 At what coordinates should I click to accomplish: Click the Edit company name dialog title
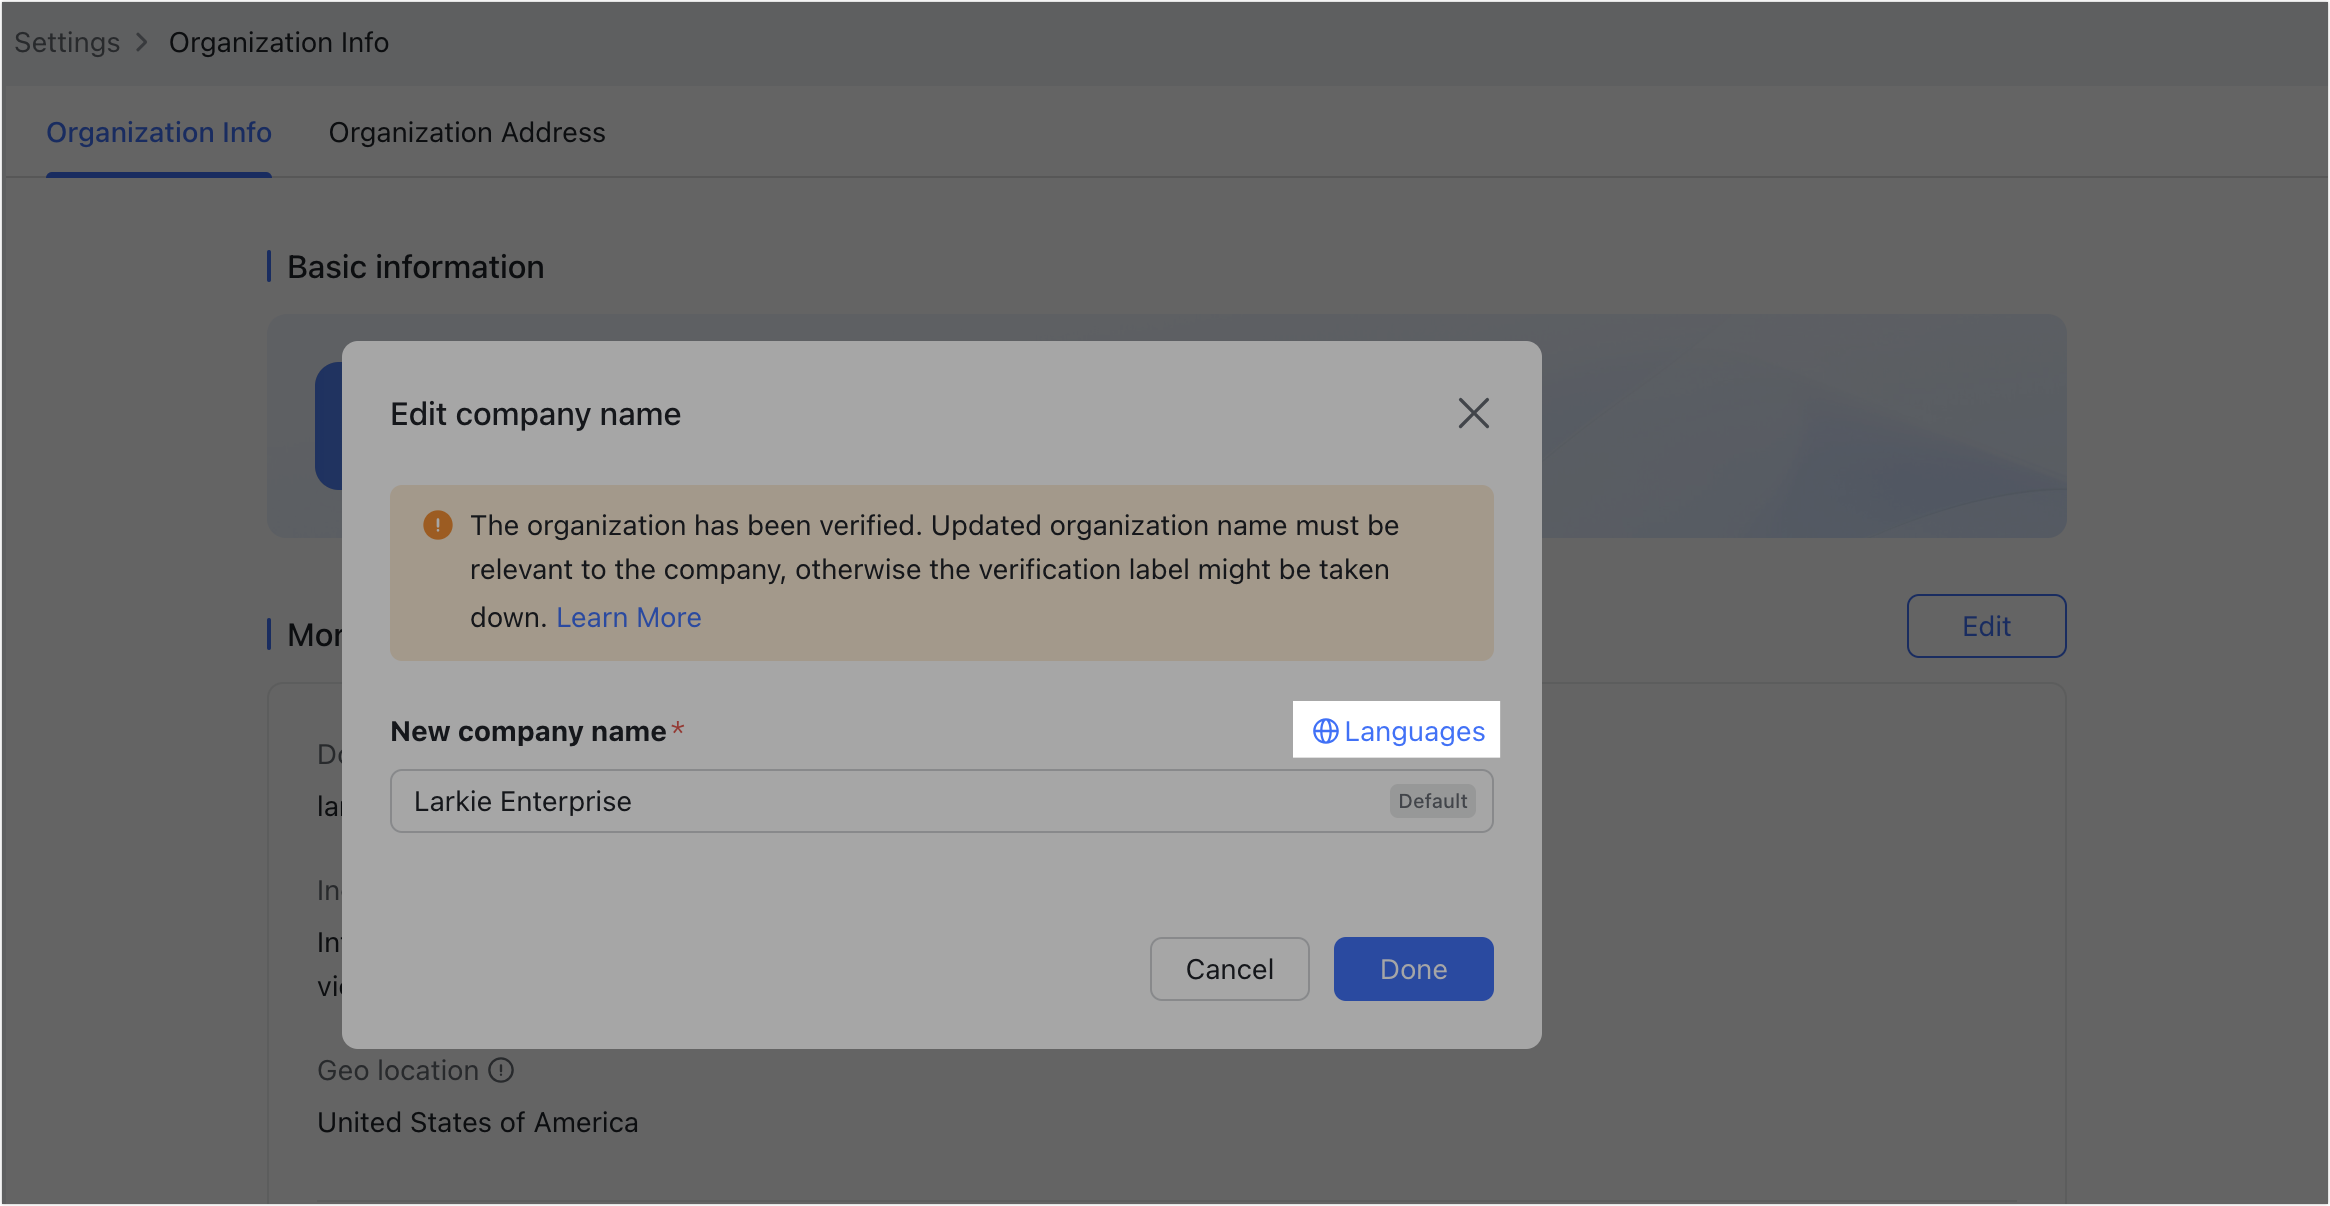(535, 414)
